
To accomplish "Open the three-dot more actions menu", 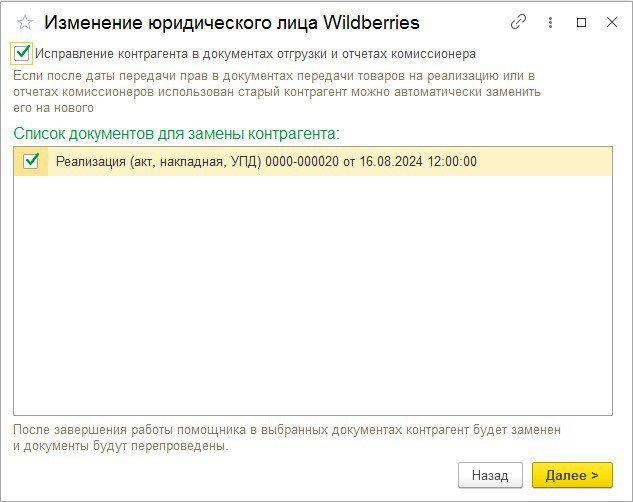I will point(550,22).
